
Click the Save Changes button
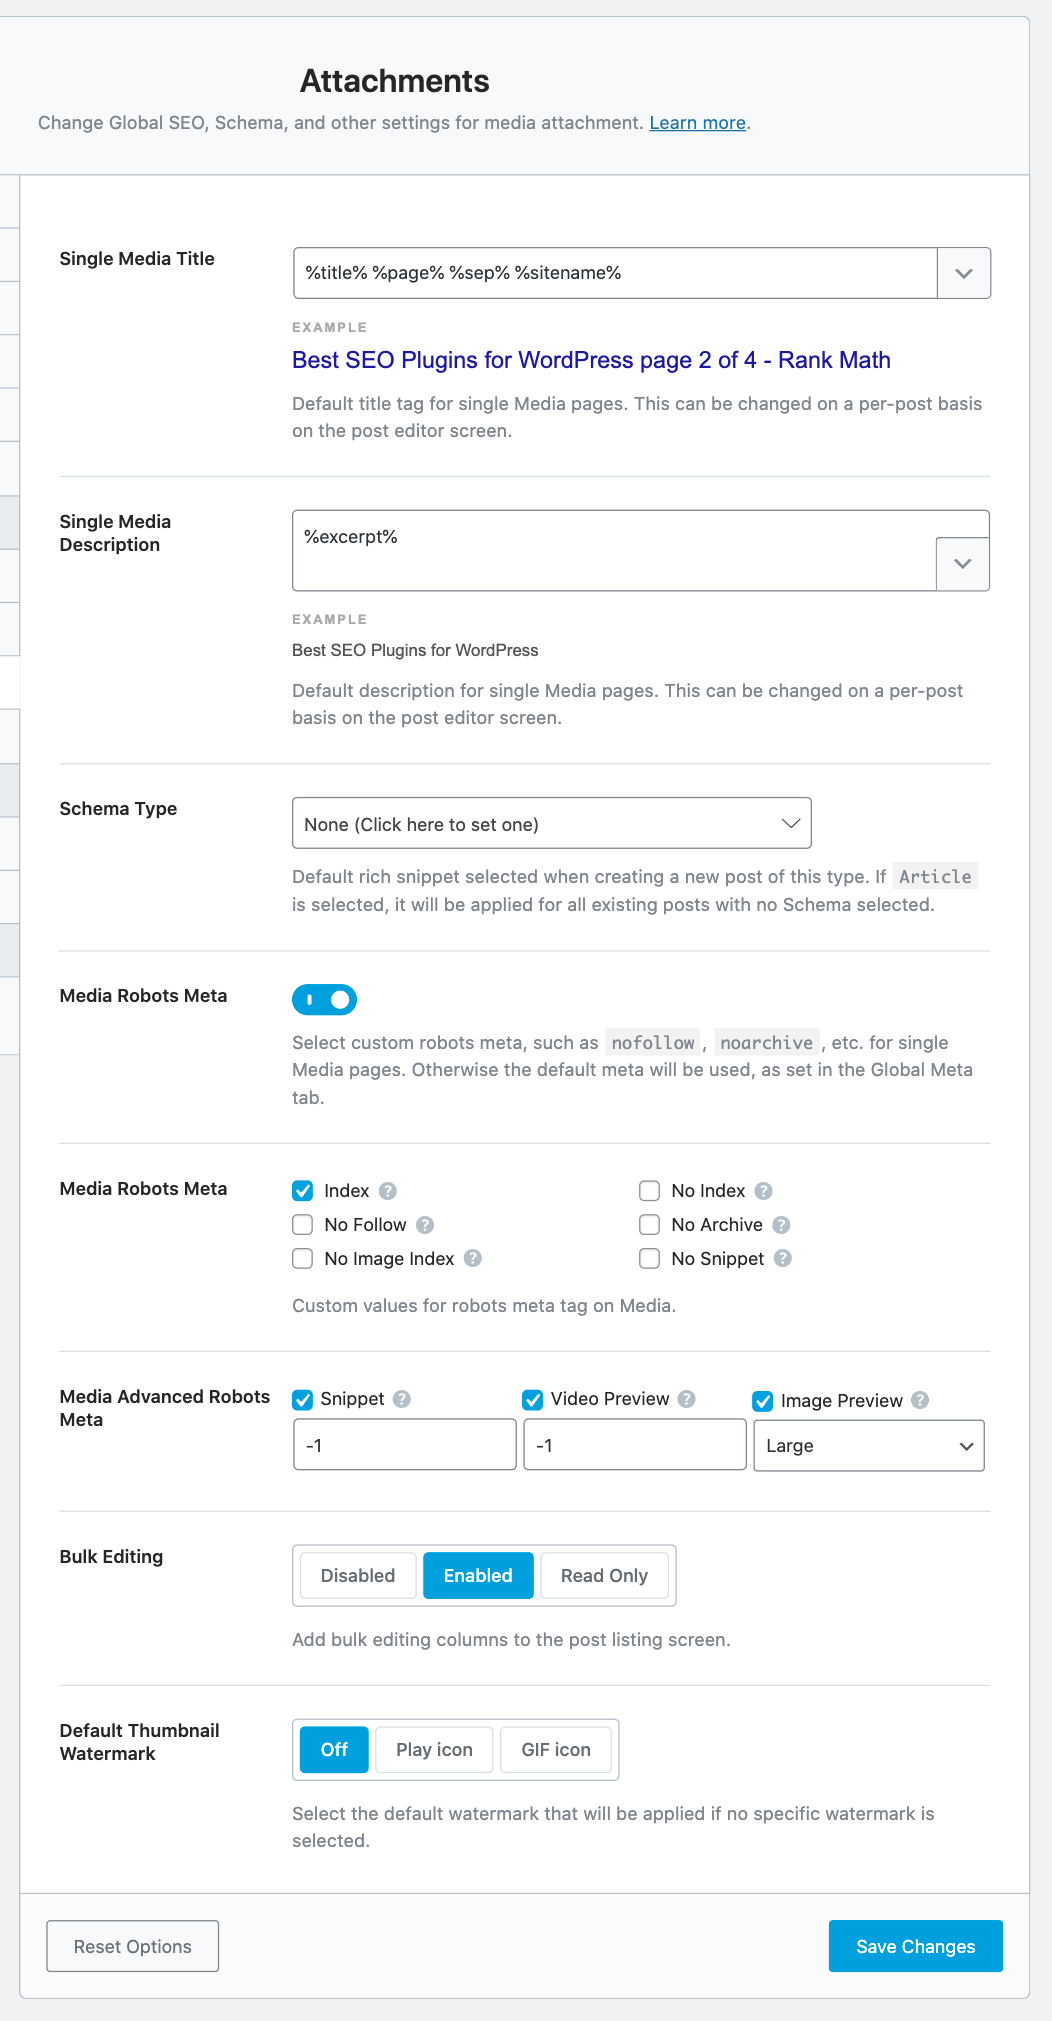tap(914, 1945)
